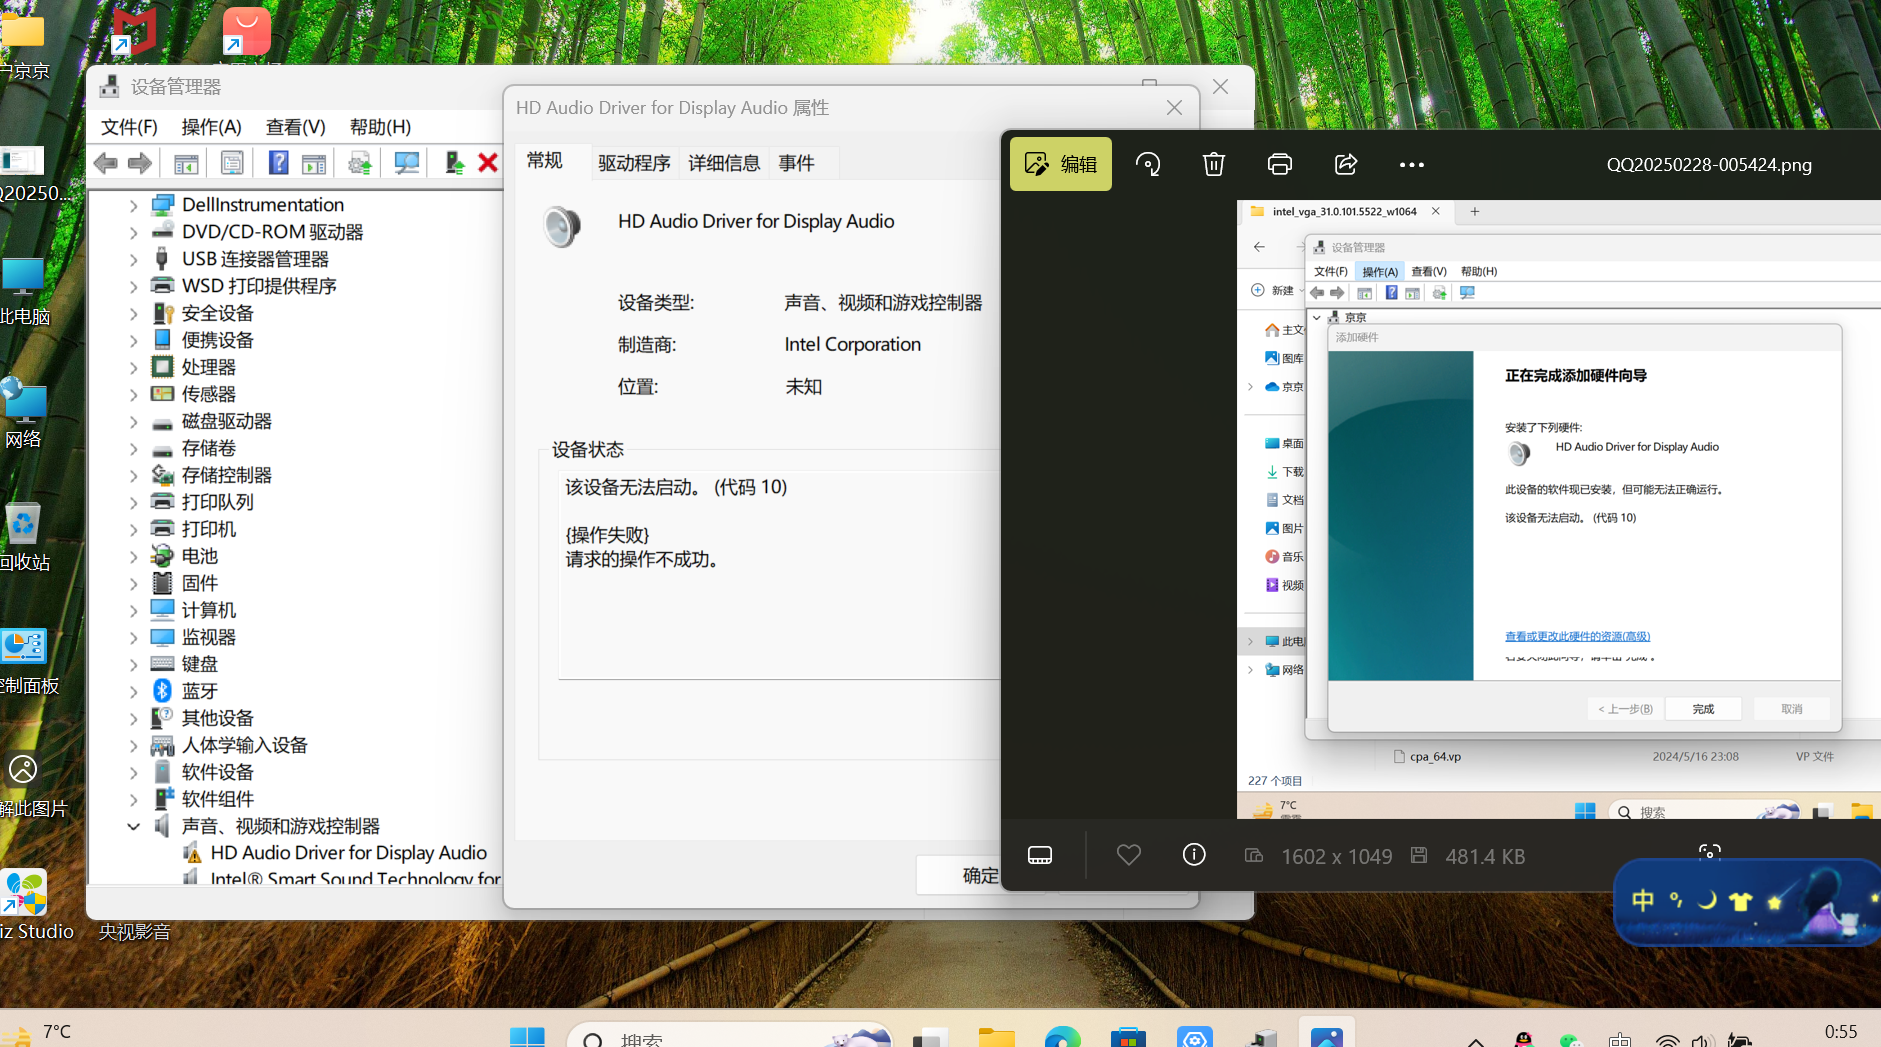The height and width of the screenshot is (1047, 1881).
Task: Select the 安全设备 tree item
Action: click(217, 313)
